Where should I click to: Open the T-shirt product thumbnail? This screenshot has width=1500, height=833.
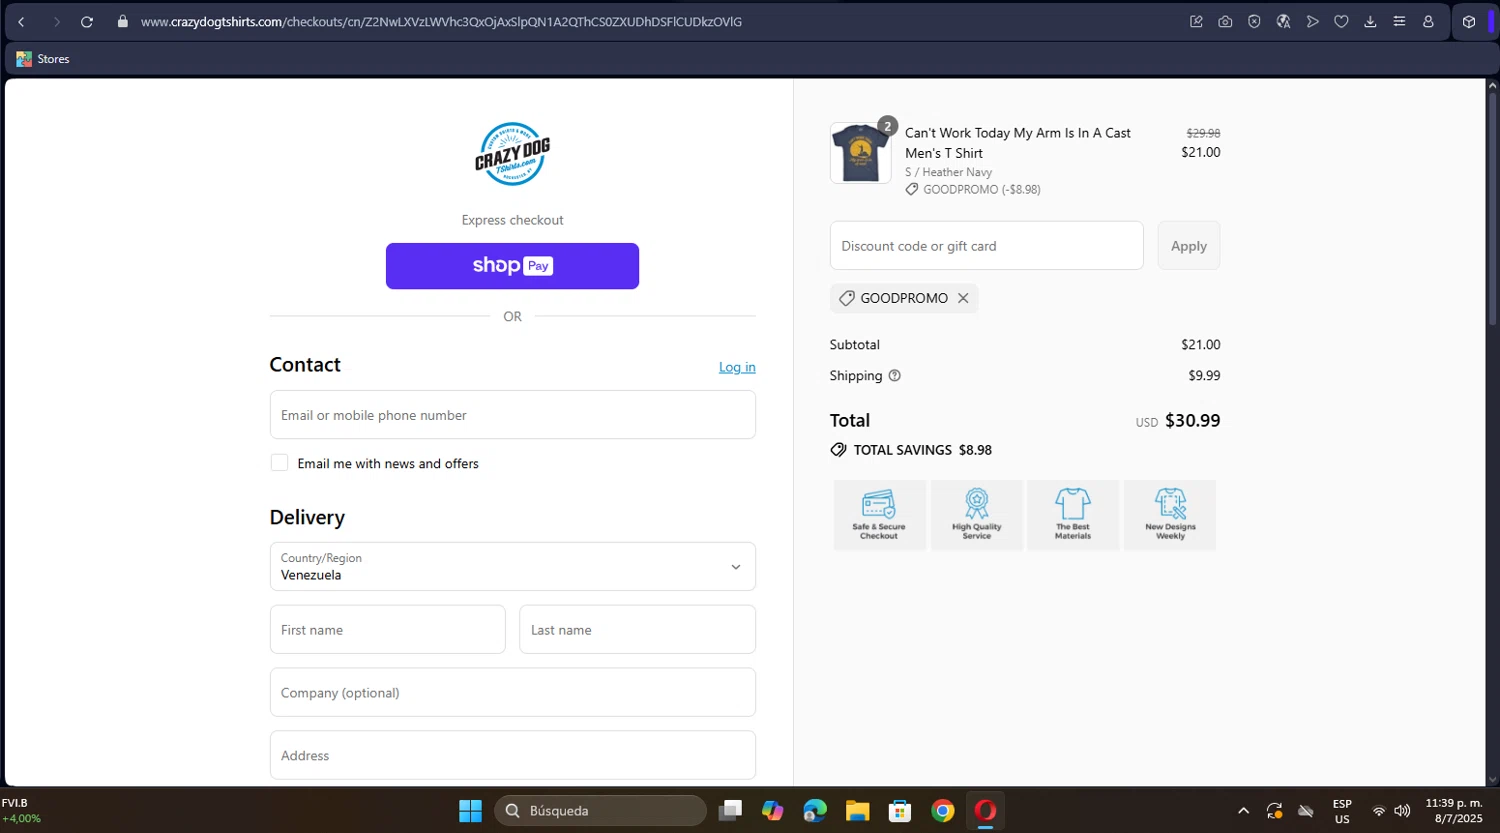pyautogui.click(x=860, y=153)
